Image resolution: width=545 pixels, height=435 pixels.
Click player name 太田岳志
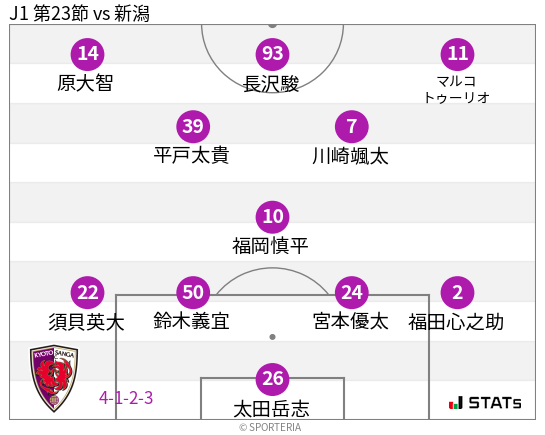pos(271,409)
